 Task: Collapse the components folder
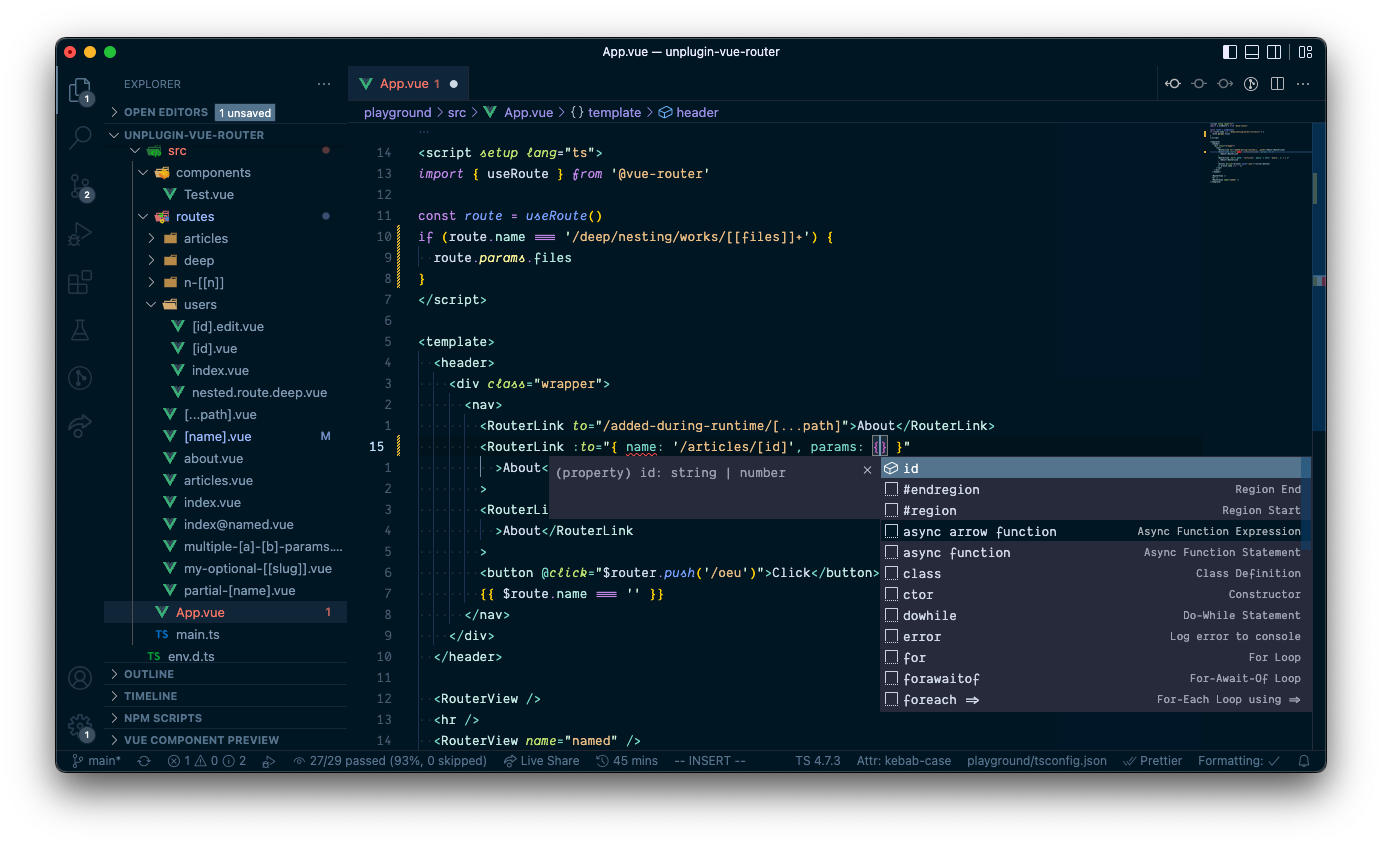point(225,173)
